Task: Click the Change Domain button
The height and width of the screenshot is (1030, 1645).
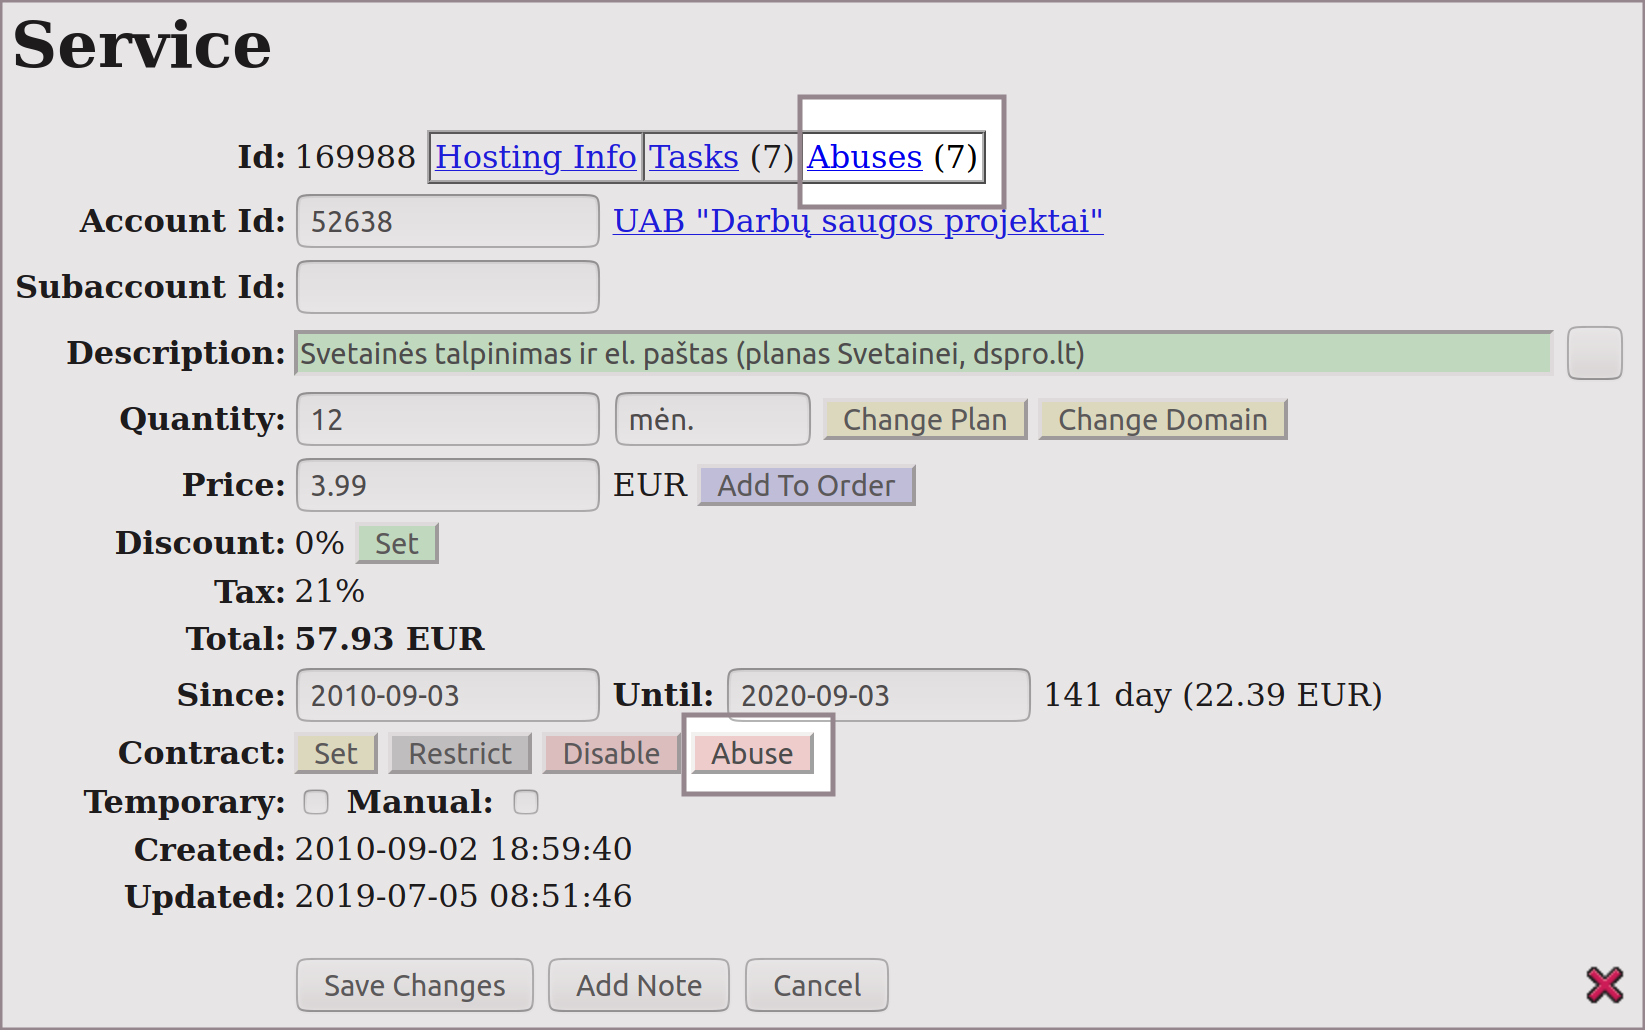Action: click(1162, 419)
